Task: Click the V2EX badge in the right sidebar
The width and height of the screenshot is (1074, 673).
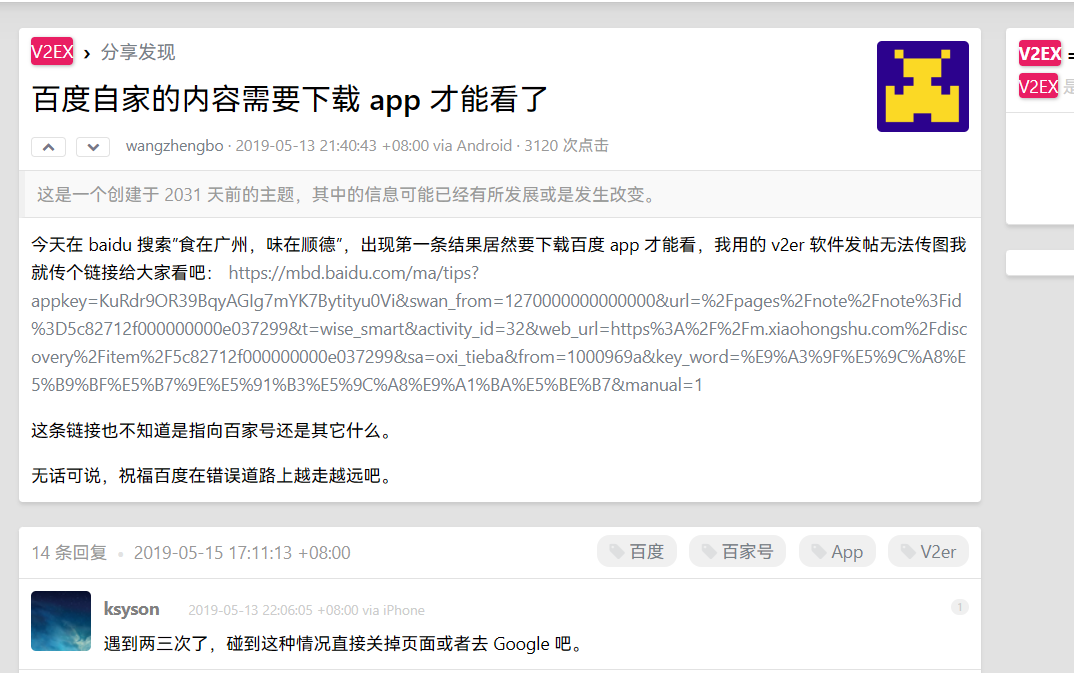Action: point(1039,52)
